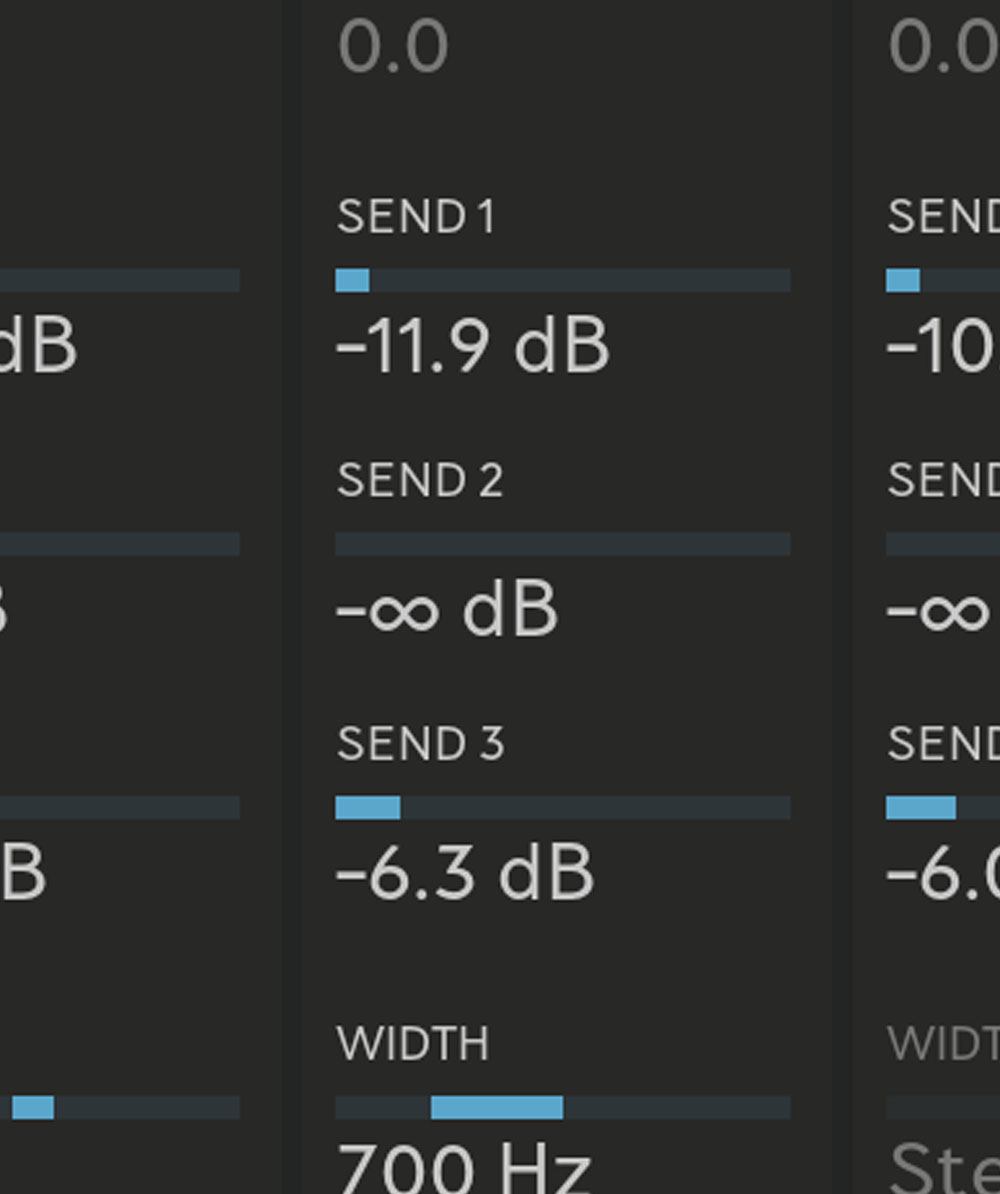Click the Width slider above 700 Hz
Screen dimensions: 1000x1194
[x=563, y=1108]
